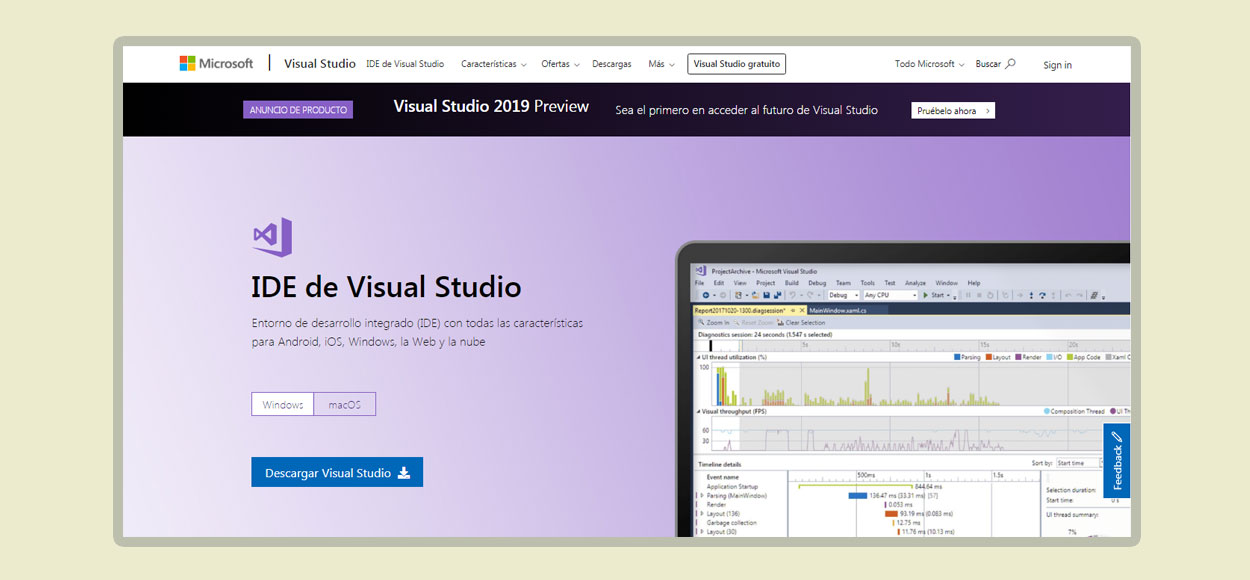Click the Visual Studio gratuito button
The image size is (1250, 580).
point(737,64)
